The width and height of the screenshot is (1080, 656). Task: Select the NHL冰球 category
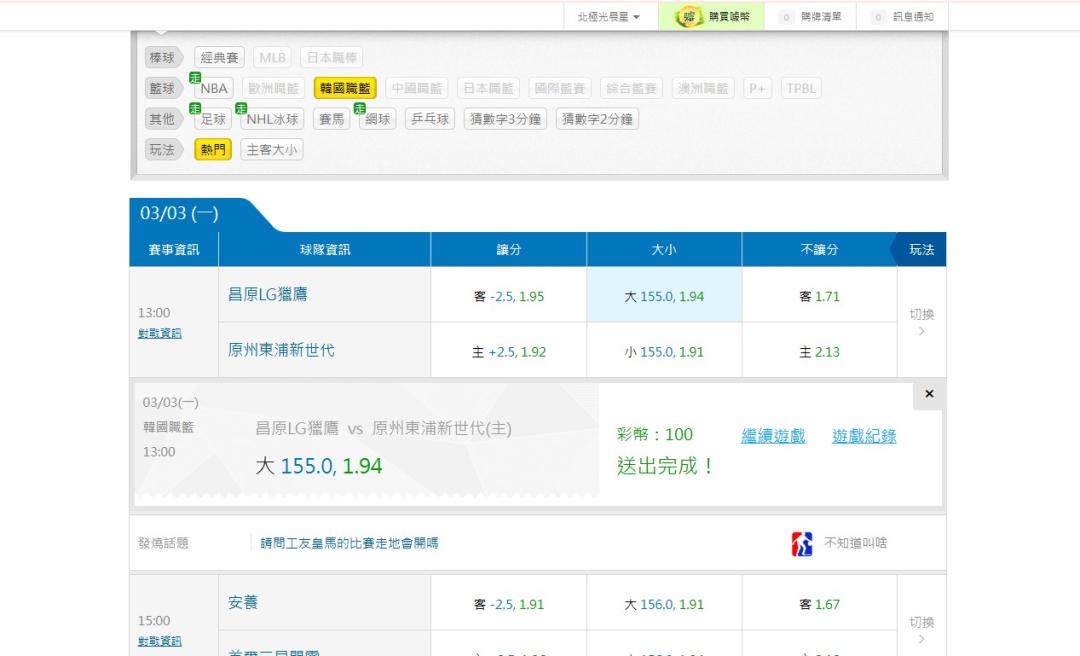click(x=273, y=119)
